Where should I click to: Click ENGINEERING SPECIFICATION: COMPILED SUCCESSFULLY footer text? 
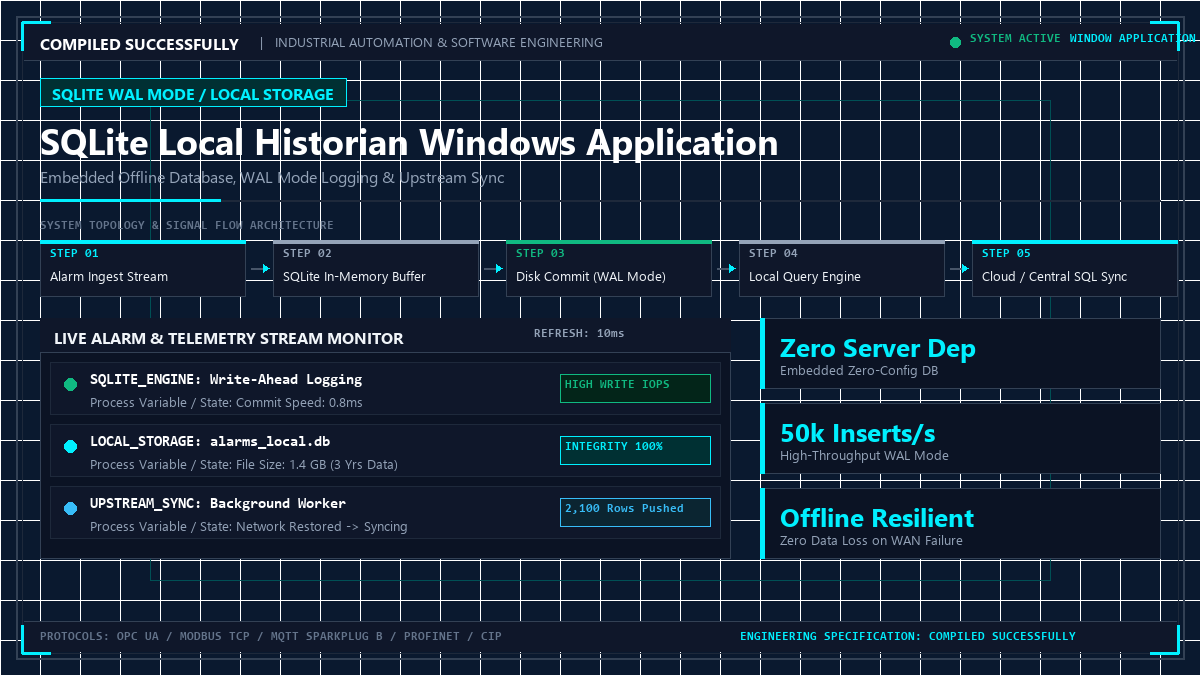pyautogui.click(x=908, y=636)
